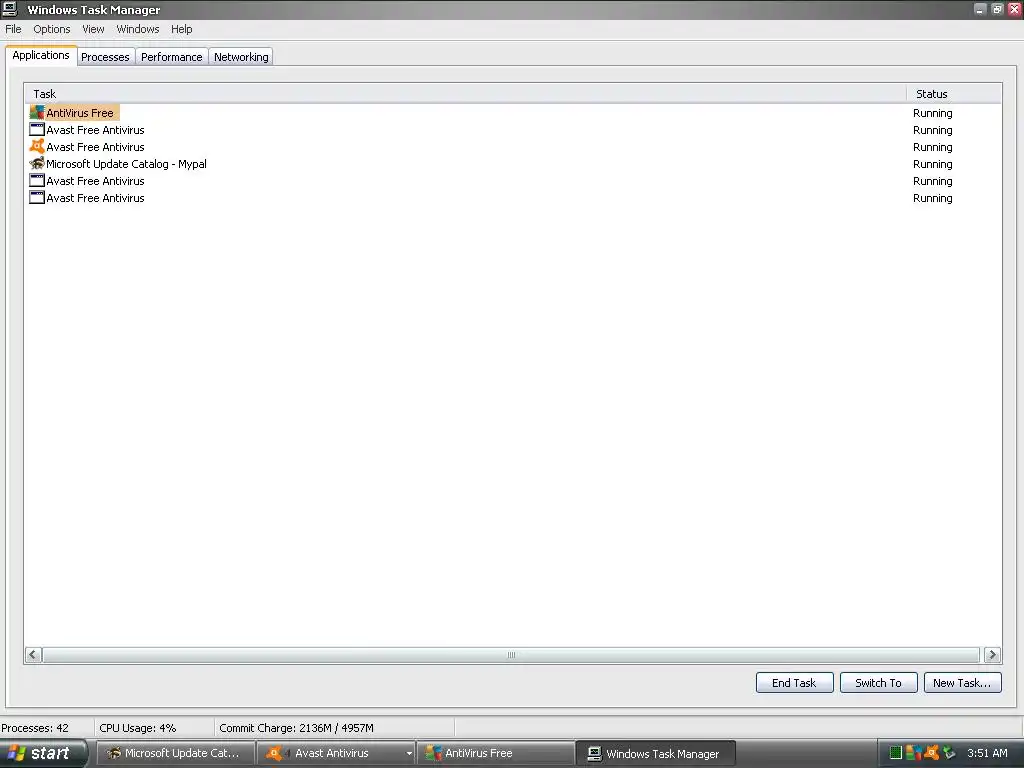Viewport: 1024px width, 768px height.
Task: Click the green CPU meter tray icon
Action: [x=896, y=753]
